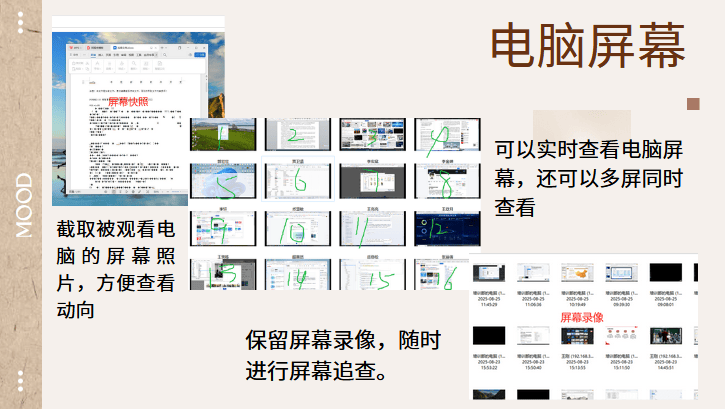Click the red 屏幕录像 label
This screenshot has width=725, height=412.
pyautogui.click(x=581, y=317)
